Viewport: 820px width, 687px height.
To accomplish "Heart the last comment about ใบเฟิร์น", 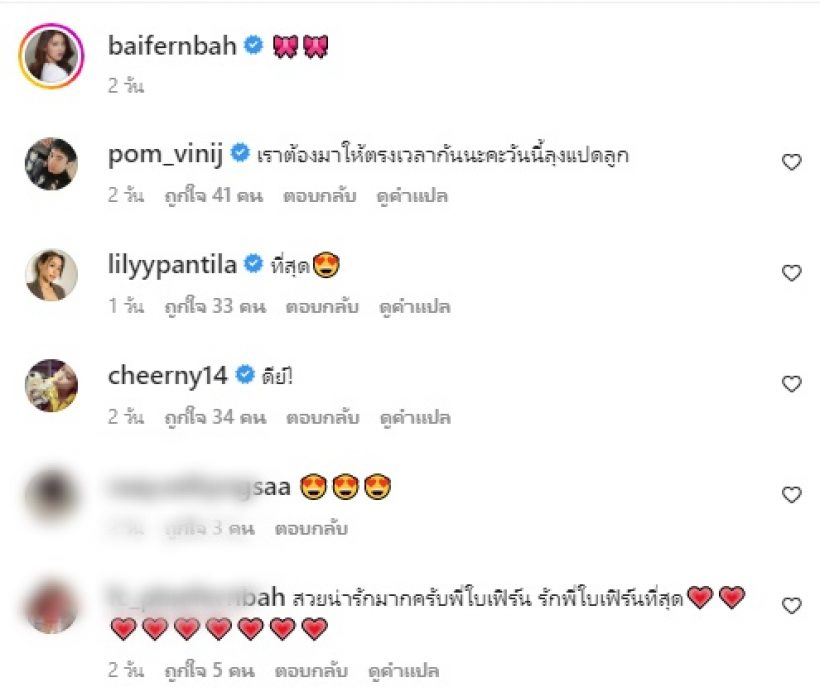I will (791, 605).
